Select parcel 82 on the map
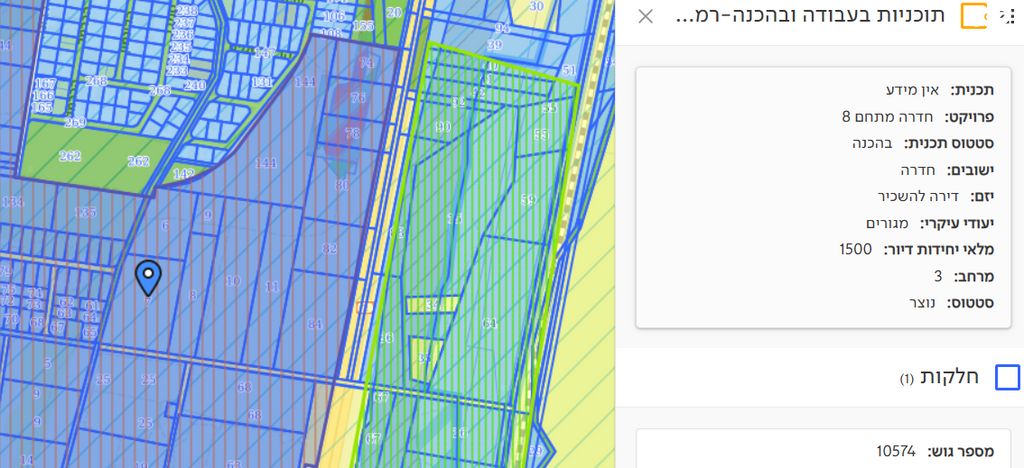 click(330, 248)
